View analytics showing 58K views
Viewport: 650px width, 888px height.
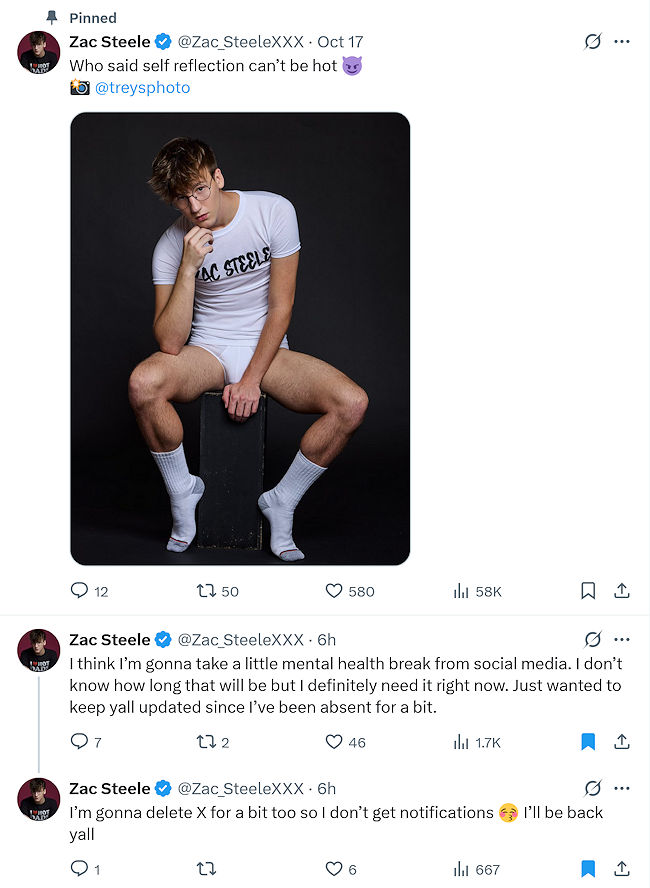pyautogui.click(x=462, y=591)
